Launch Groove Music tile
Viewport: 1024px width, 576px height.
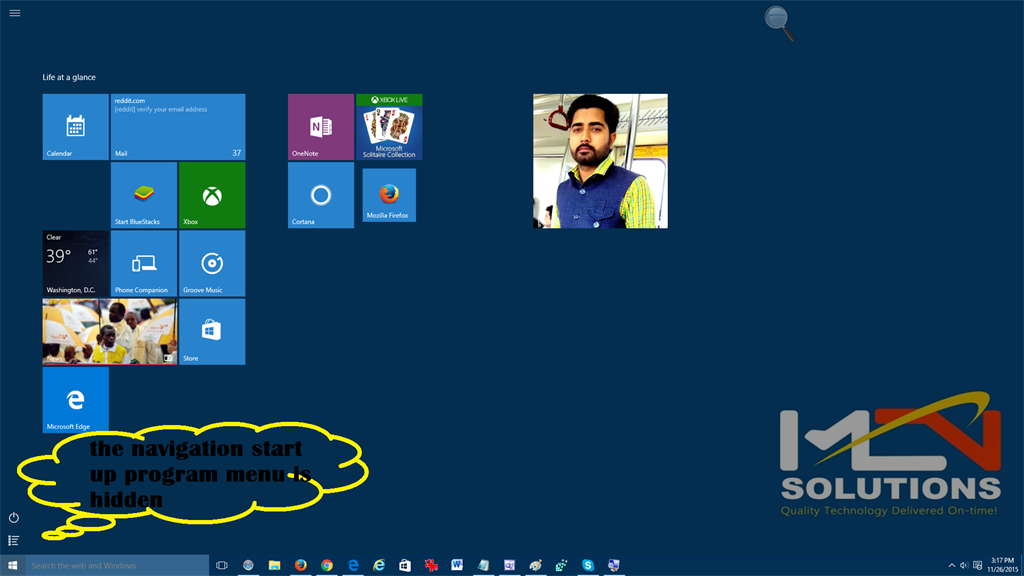212,263
